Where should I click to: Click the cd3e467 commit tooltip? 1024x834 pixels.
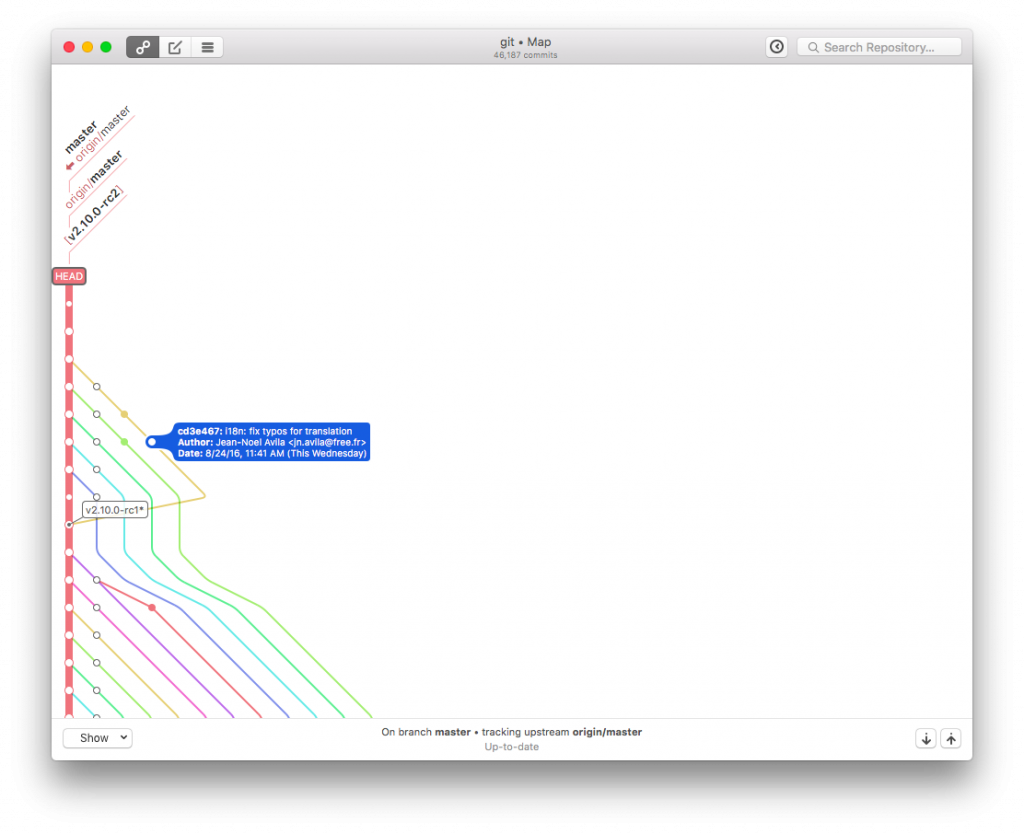[x=270, y=441]
